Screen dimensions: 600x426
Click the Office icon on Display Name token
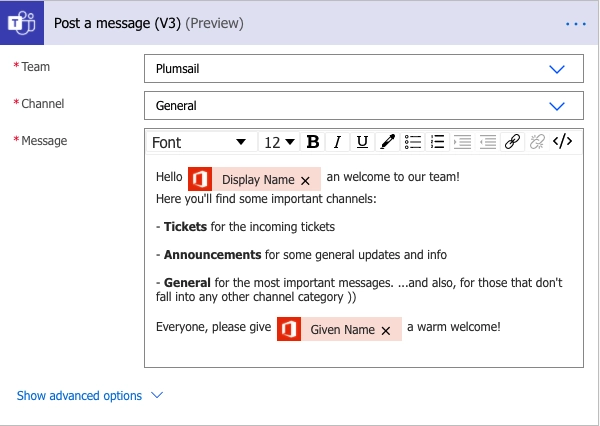pyautogui.click(x=200, y=179)
